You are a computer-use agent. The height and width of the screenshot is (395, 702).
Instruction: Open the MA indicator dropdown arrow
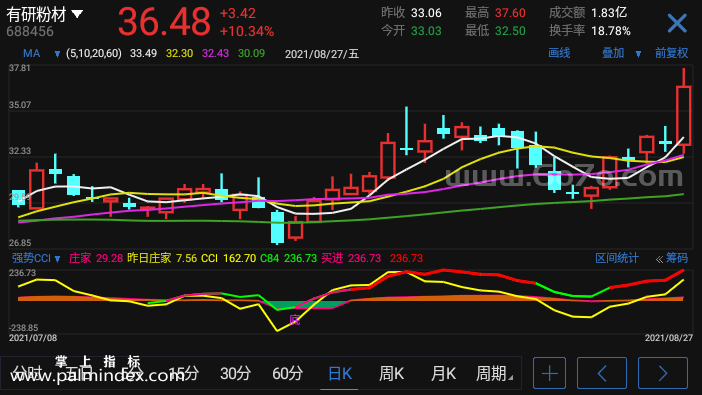click(x=57, y=54)
